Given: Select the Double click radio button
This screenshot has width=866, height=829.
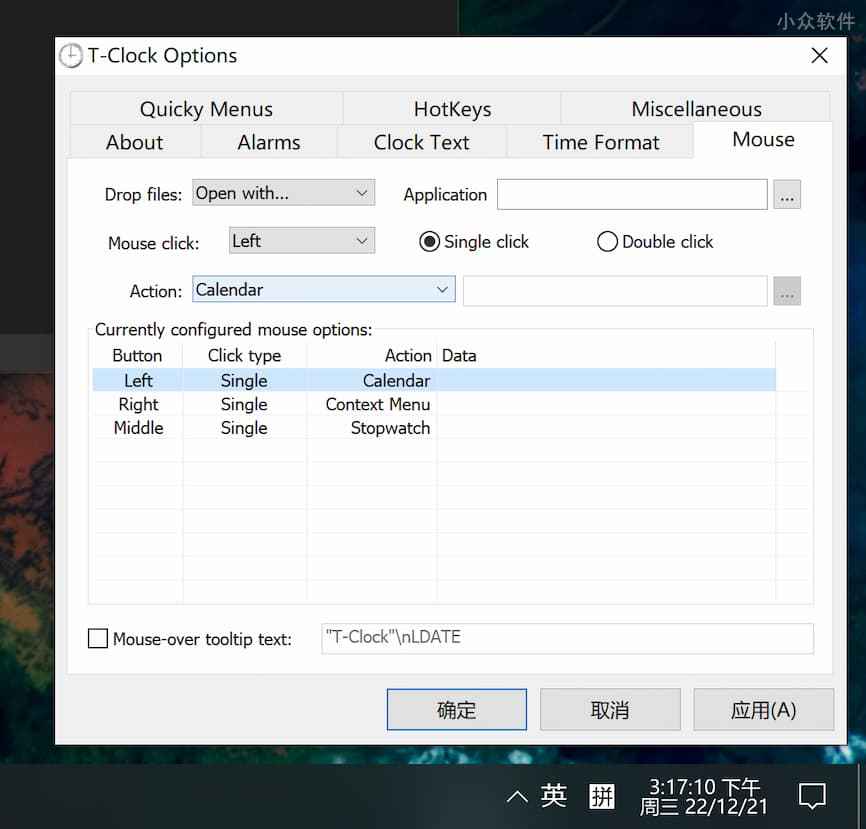Looking at the screenshot, I should point(607,242).
